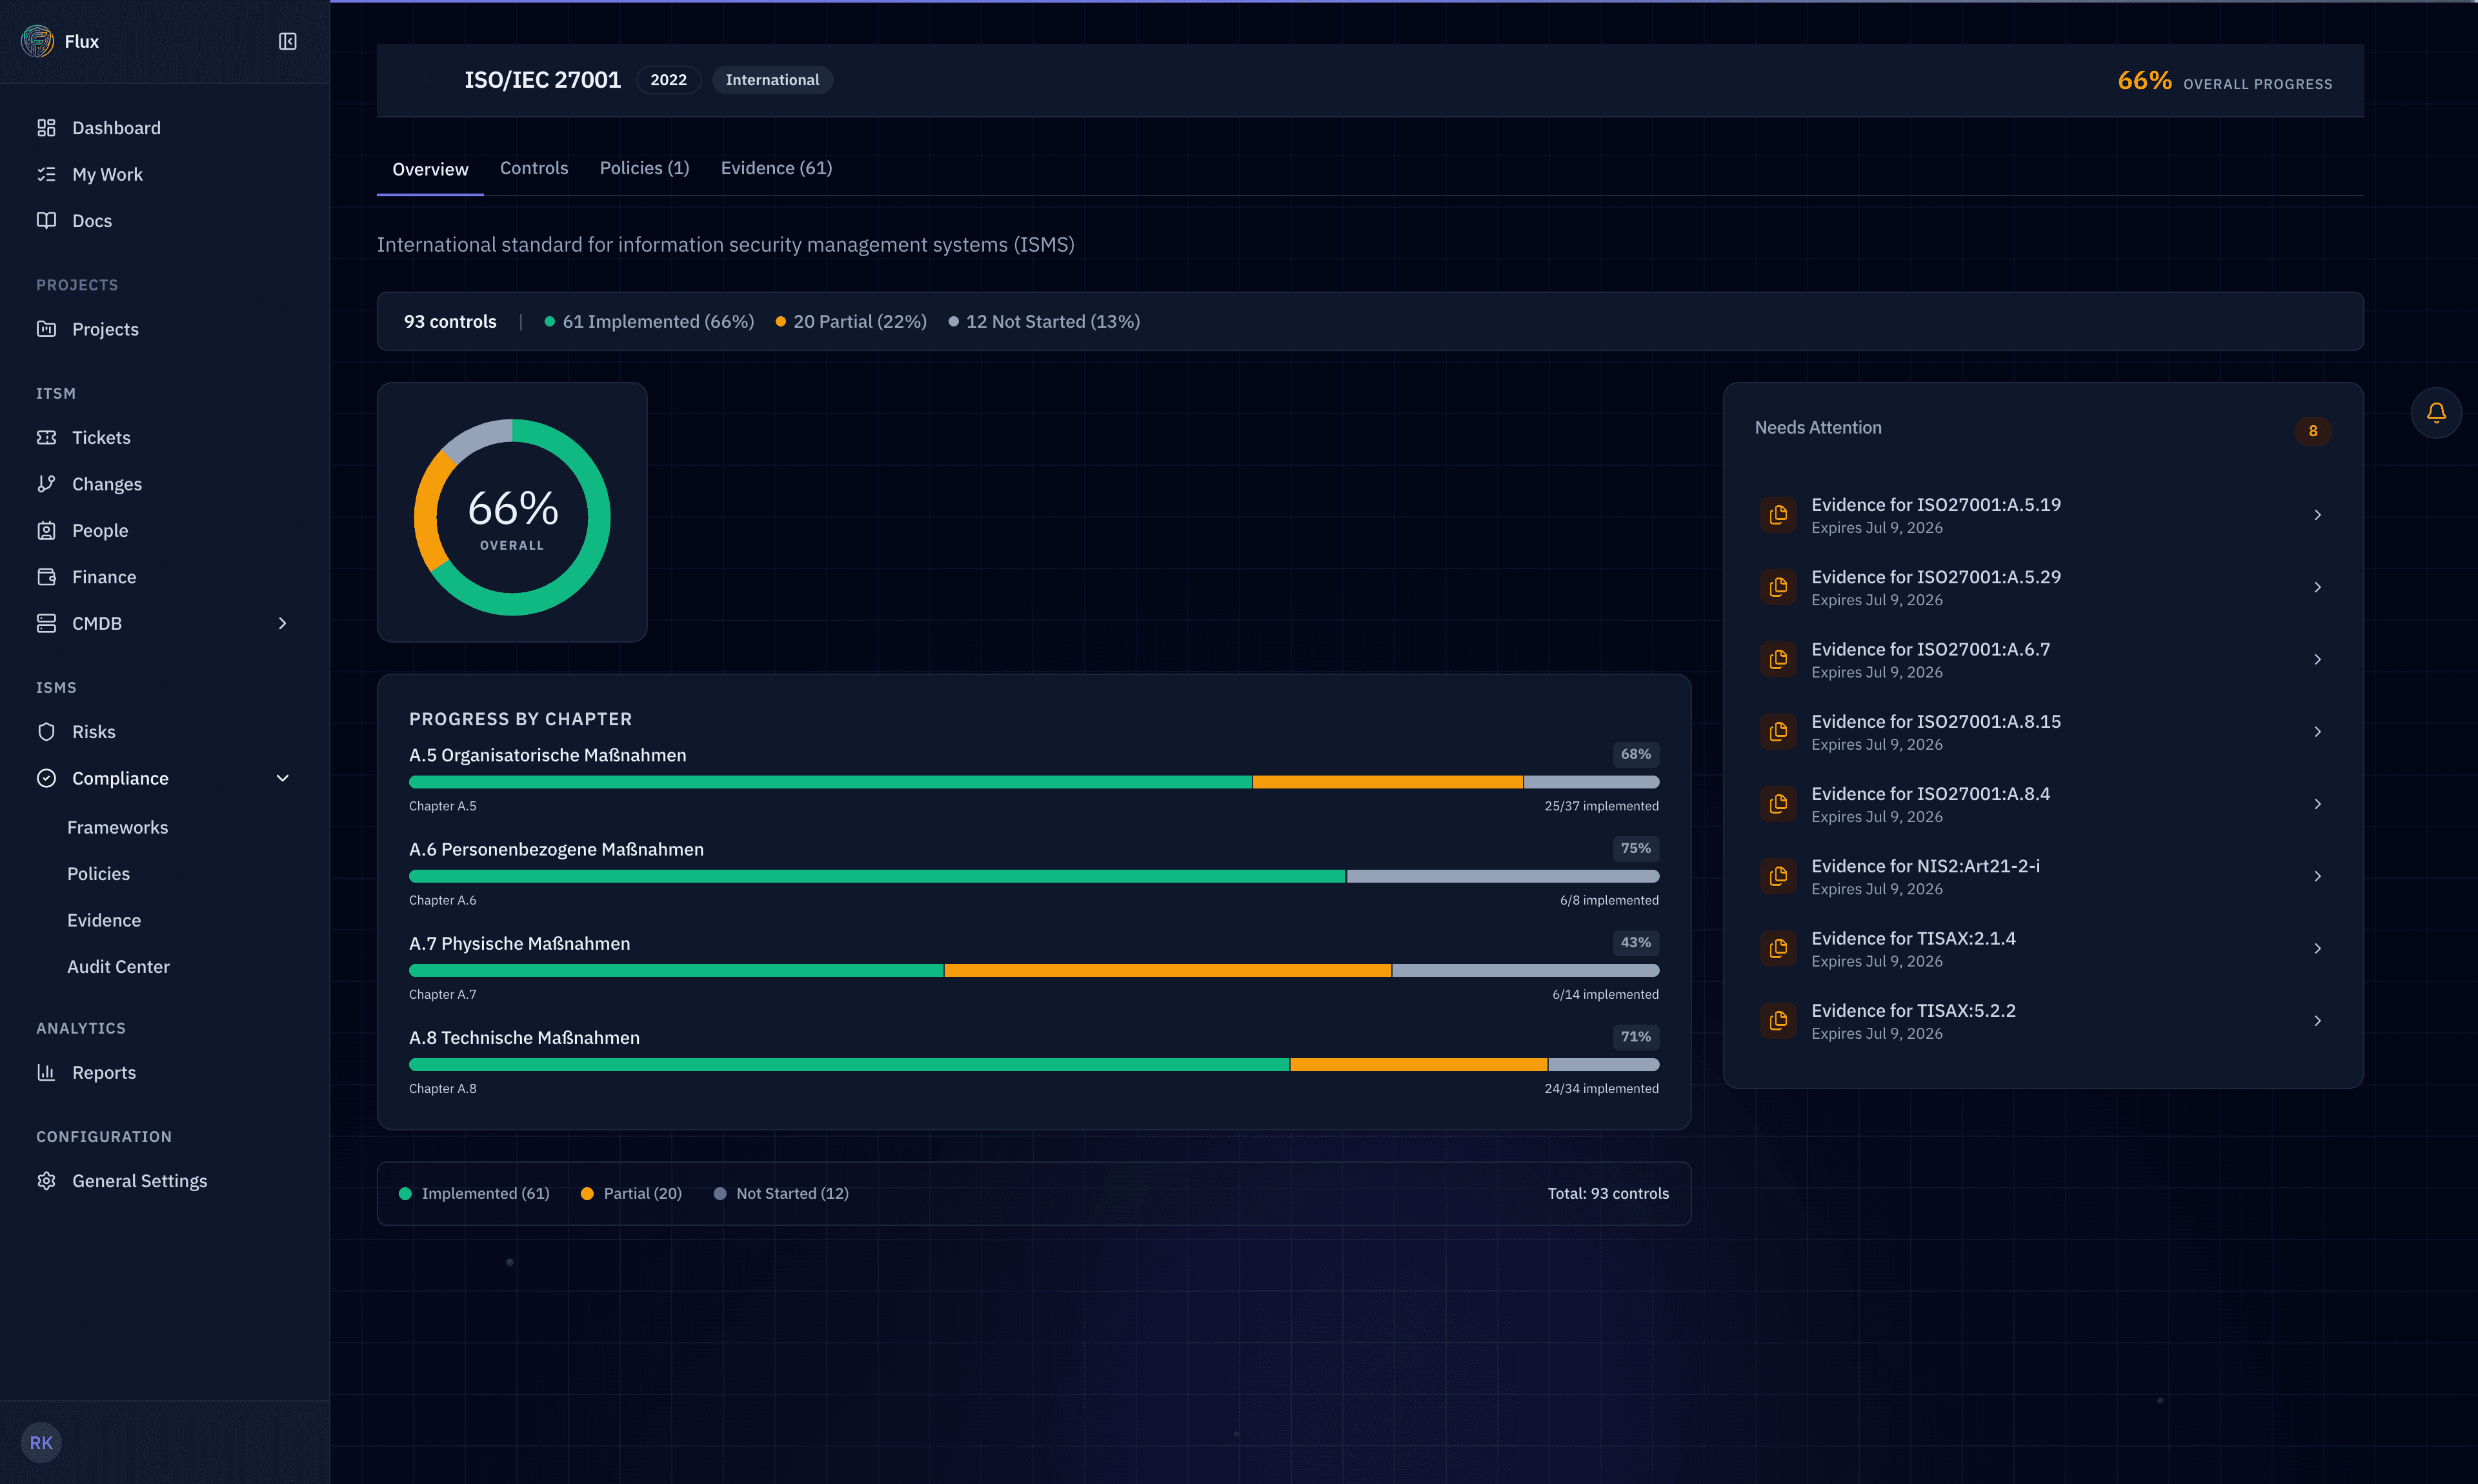Click the Risks shield icon

pyautogui.click(x=46, y=732)
